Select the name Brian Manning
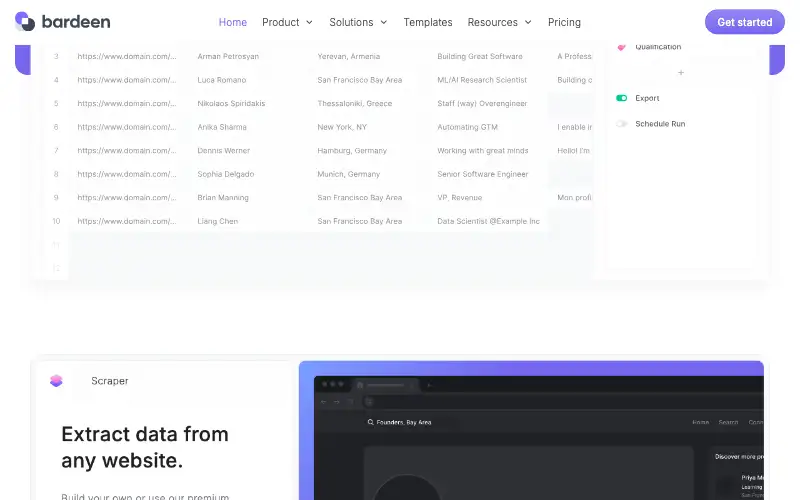The height and width of the screenshot is (500, 800). 223,197
